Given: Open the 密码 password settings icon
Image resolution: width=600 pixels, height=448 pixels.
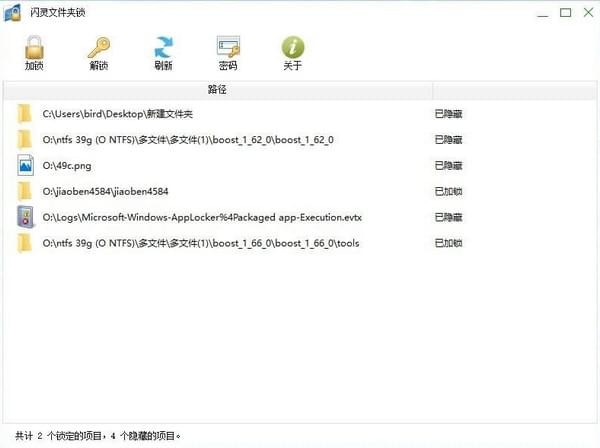Looking at the screenshot, I should point(228,47).
